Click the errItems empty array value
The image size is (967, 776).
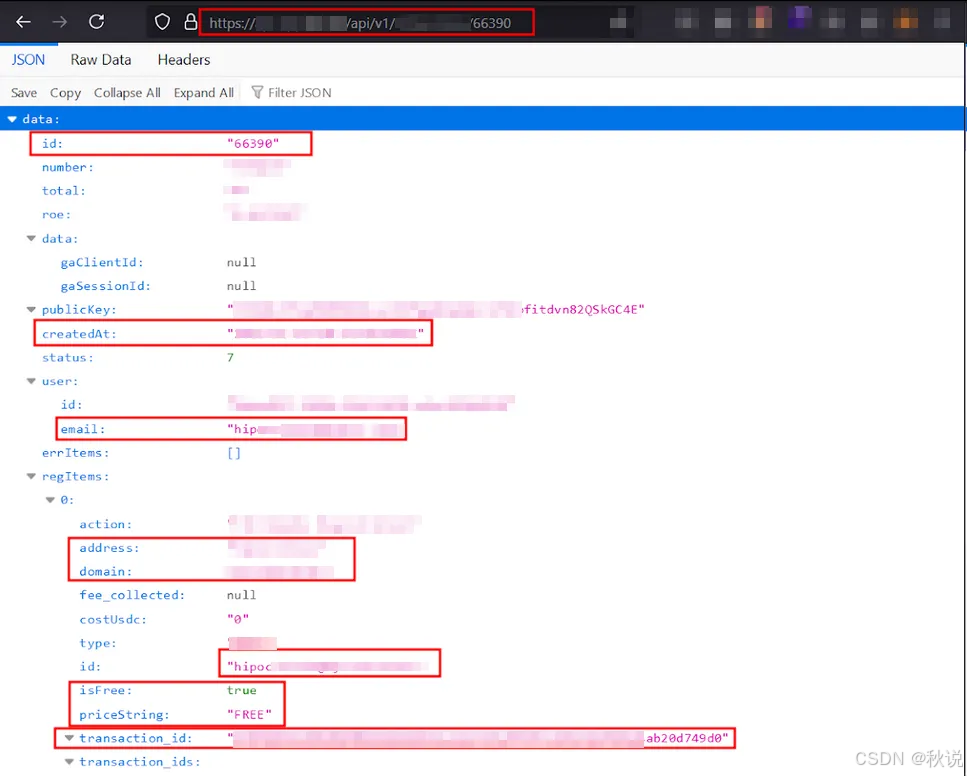click(234, 453)
